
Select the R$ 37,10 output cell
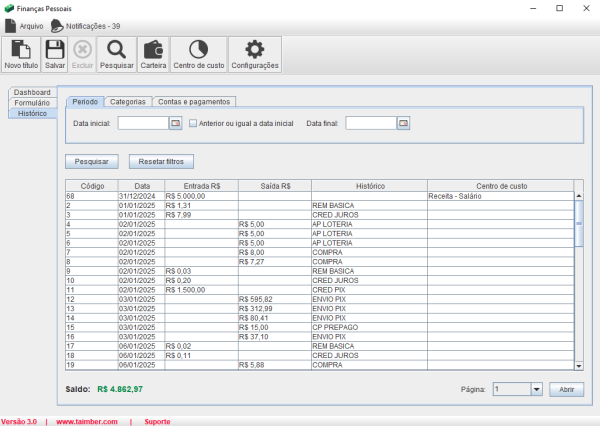tap(275, 337)
